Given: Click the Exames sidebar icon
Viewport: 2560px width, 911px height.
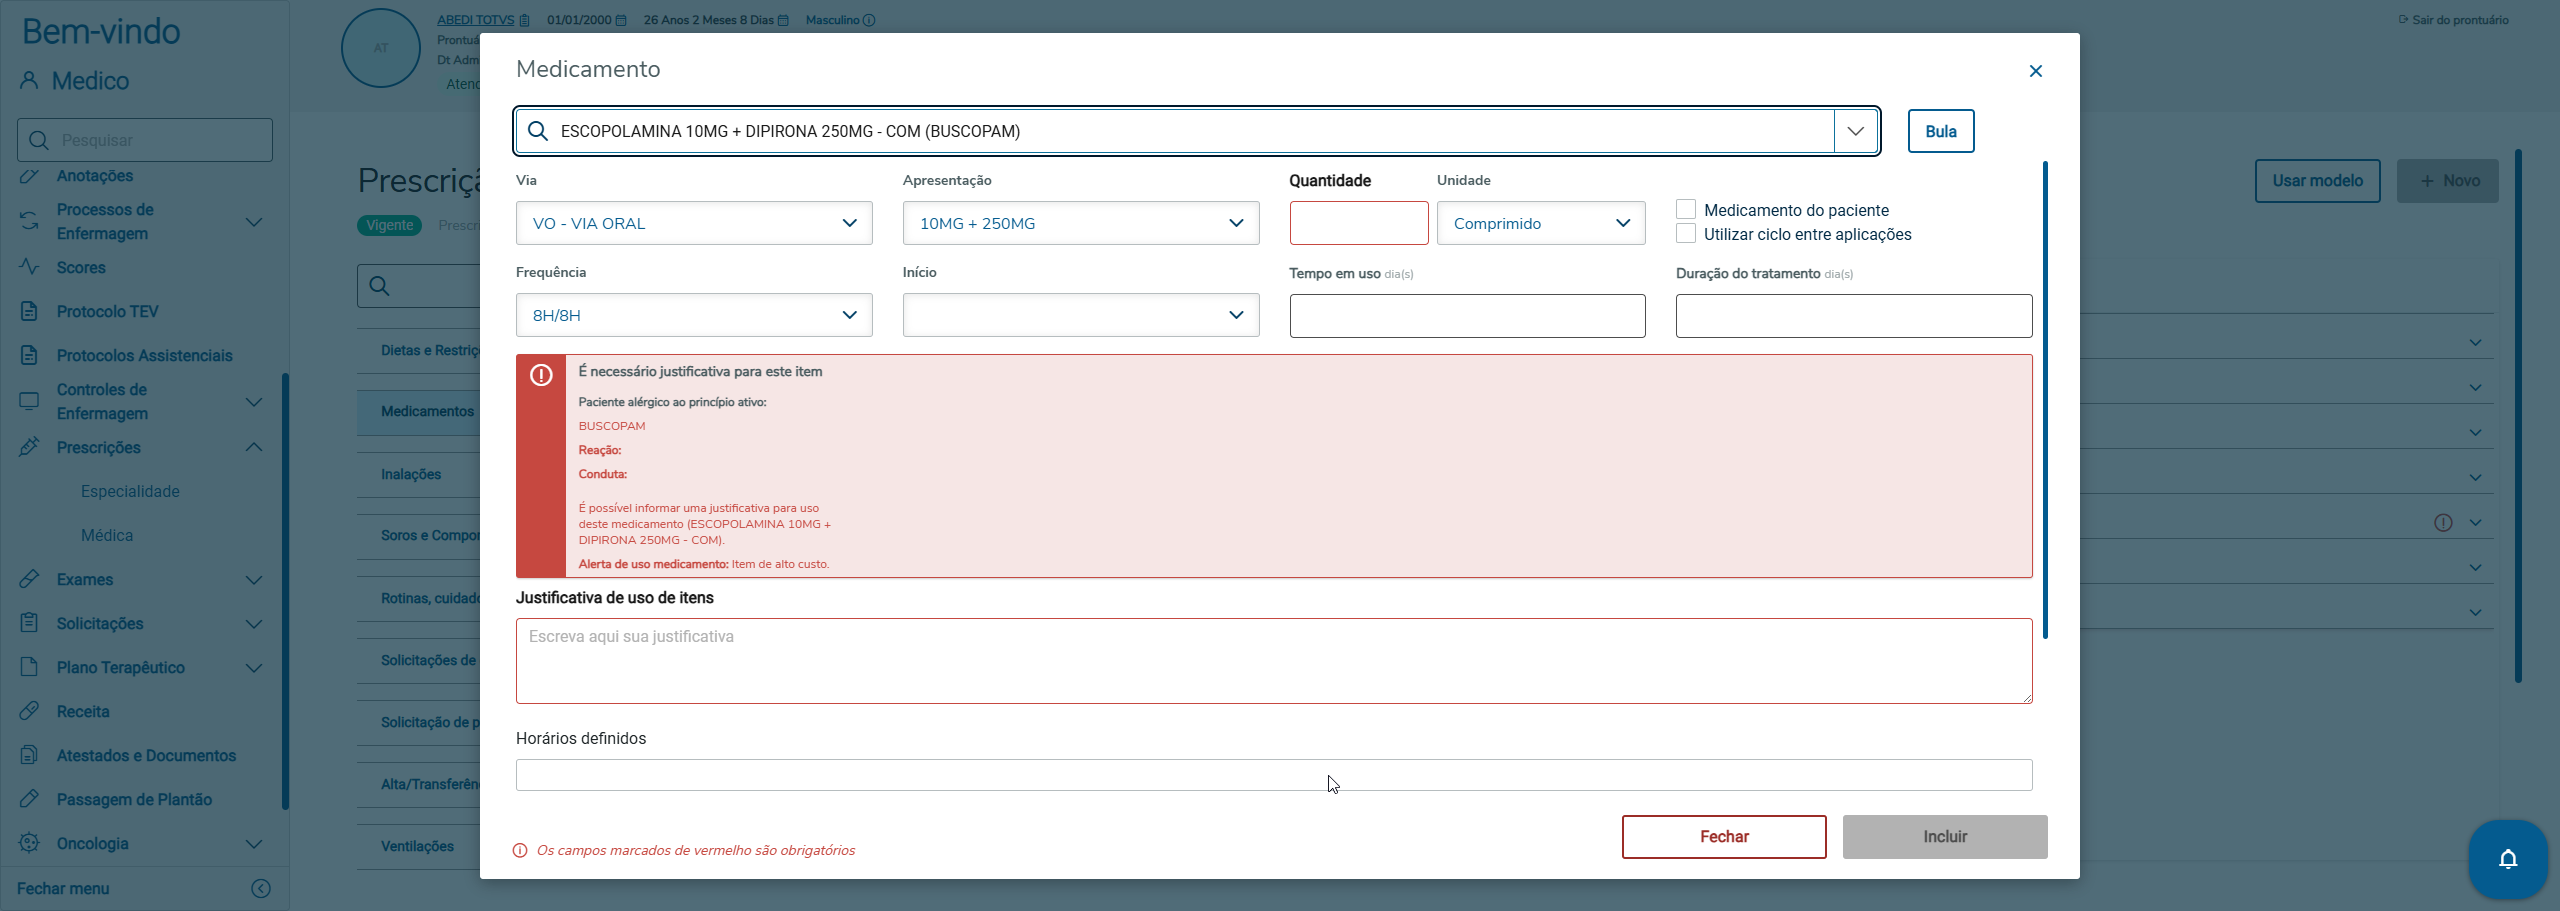Looking at the screenshot, I should pyautogui.click(x=29, y=579).
